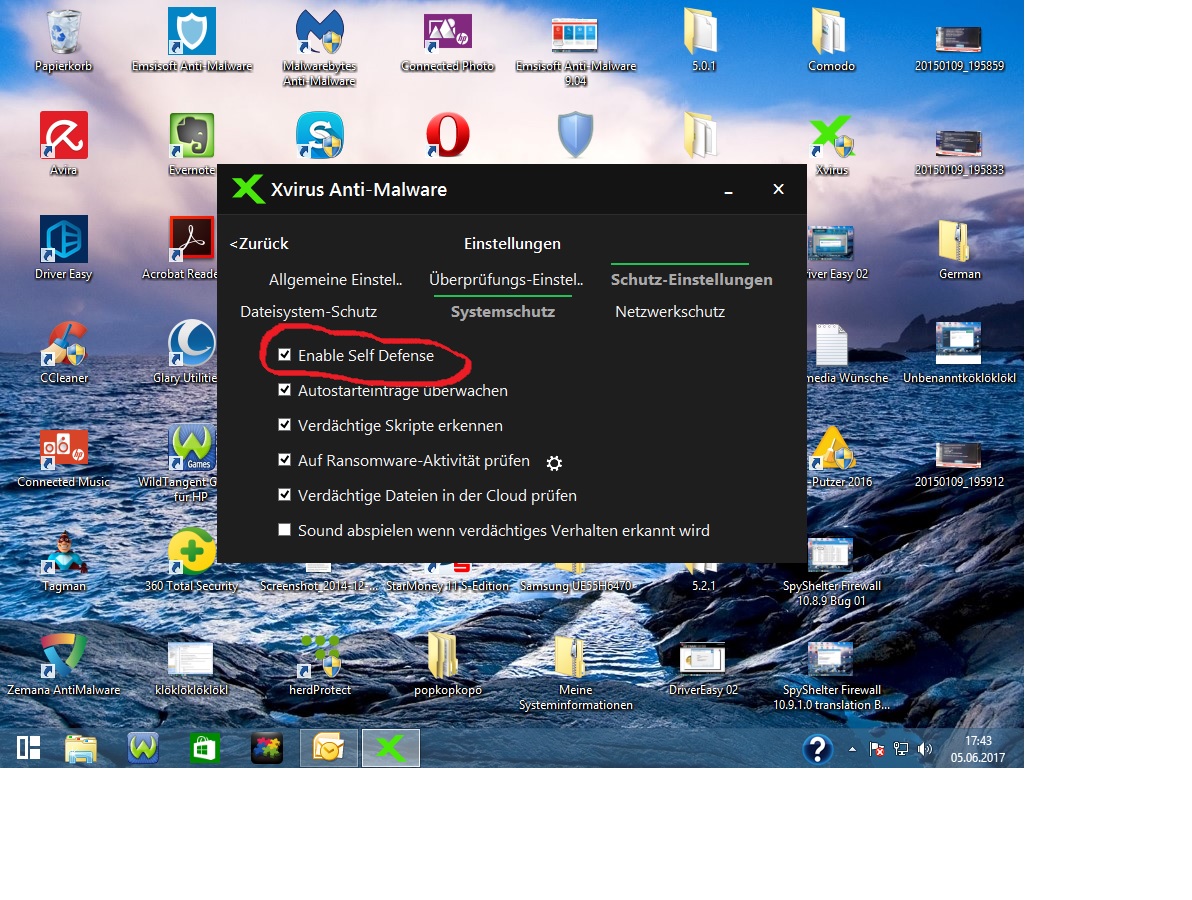Screen dimensions: 1192x900
Task: Toggle Verdächtige Dateien in der Cloud prüfen
Action: point(284,495)
